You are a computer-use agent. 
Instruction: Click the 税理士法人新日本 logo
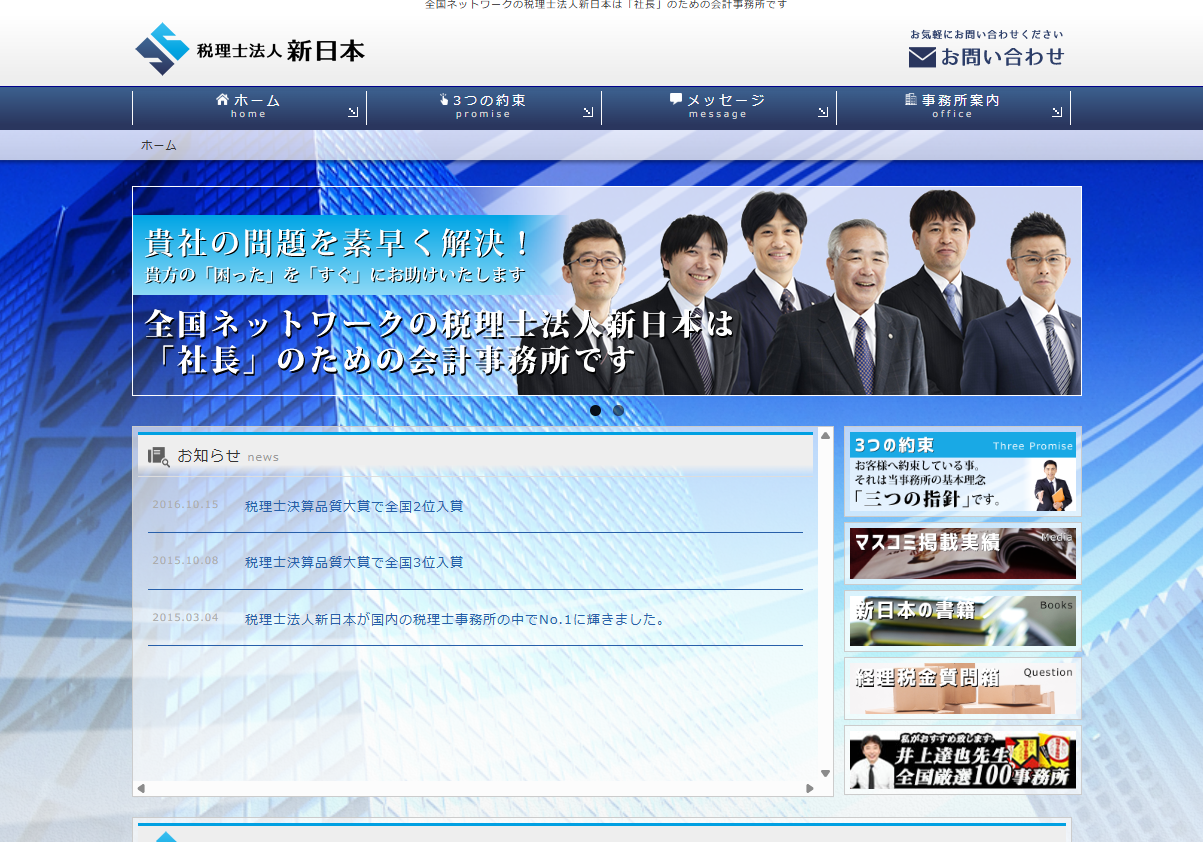[x=250, y=50]
